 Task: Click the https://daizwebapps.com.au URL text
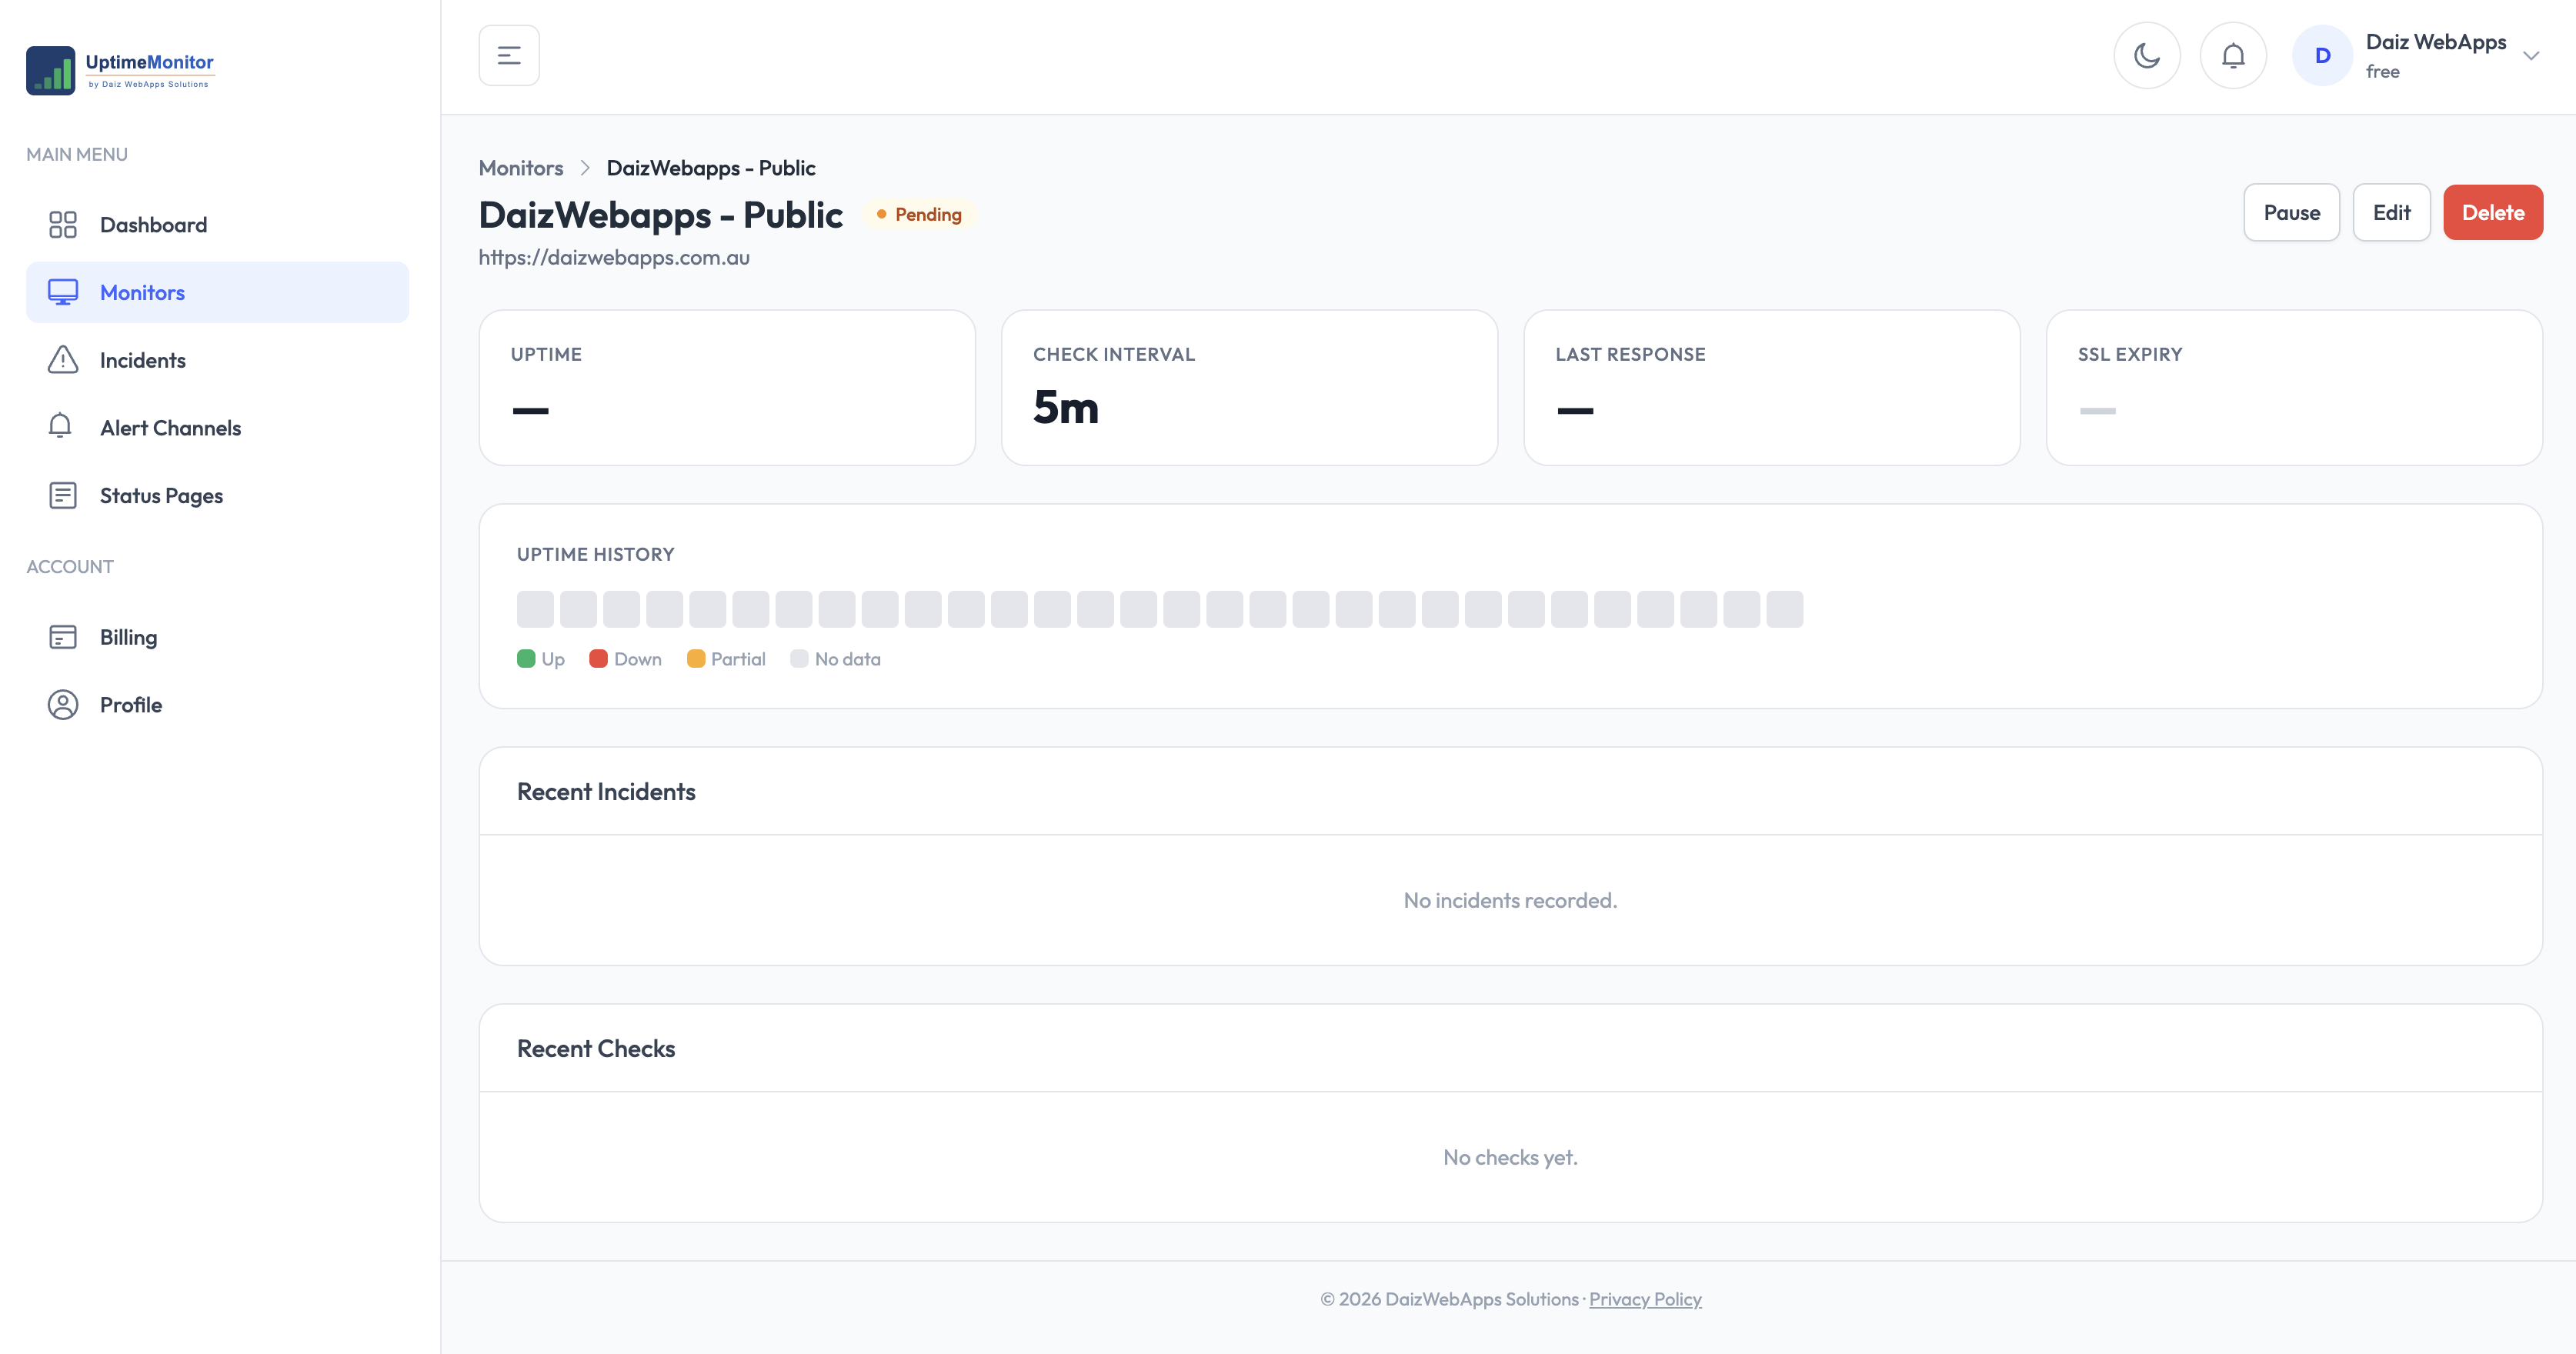614,258
